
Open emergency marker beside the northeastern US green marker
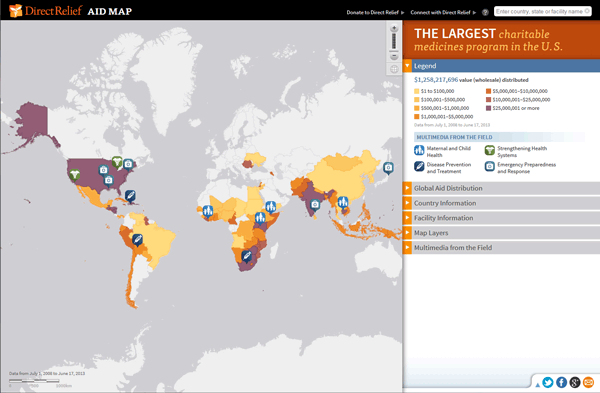(128, 165)
